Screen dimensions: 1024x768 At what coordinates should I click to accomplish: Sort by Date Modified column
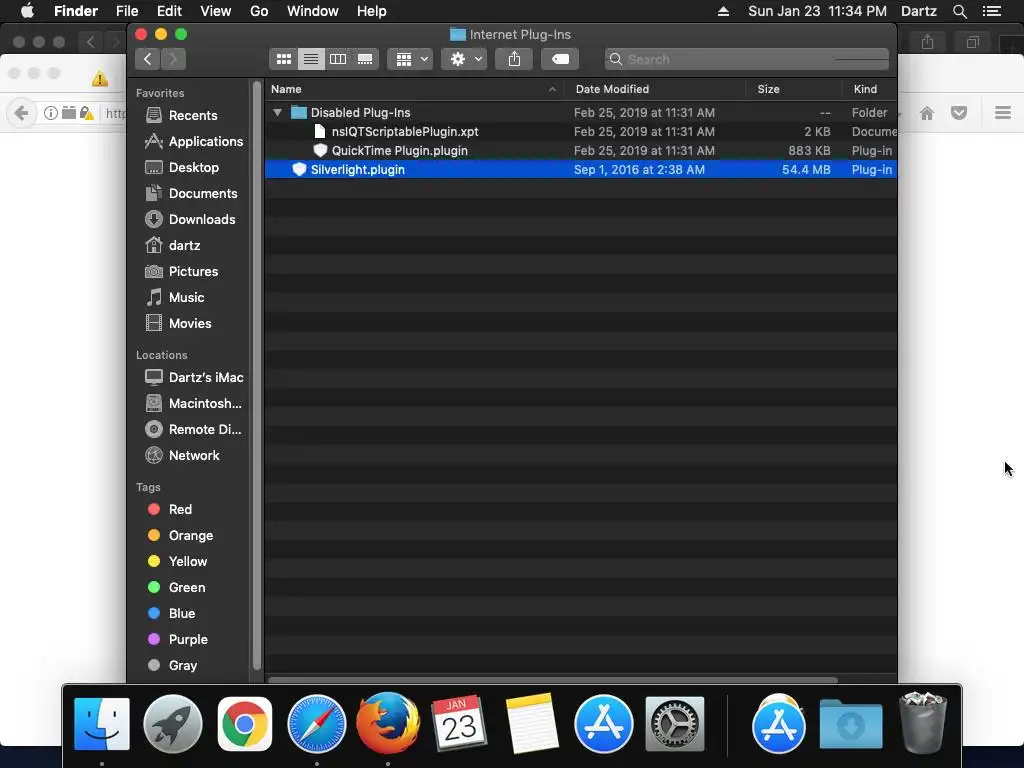tap(655, 89)
